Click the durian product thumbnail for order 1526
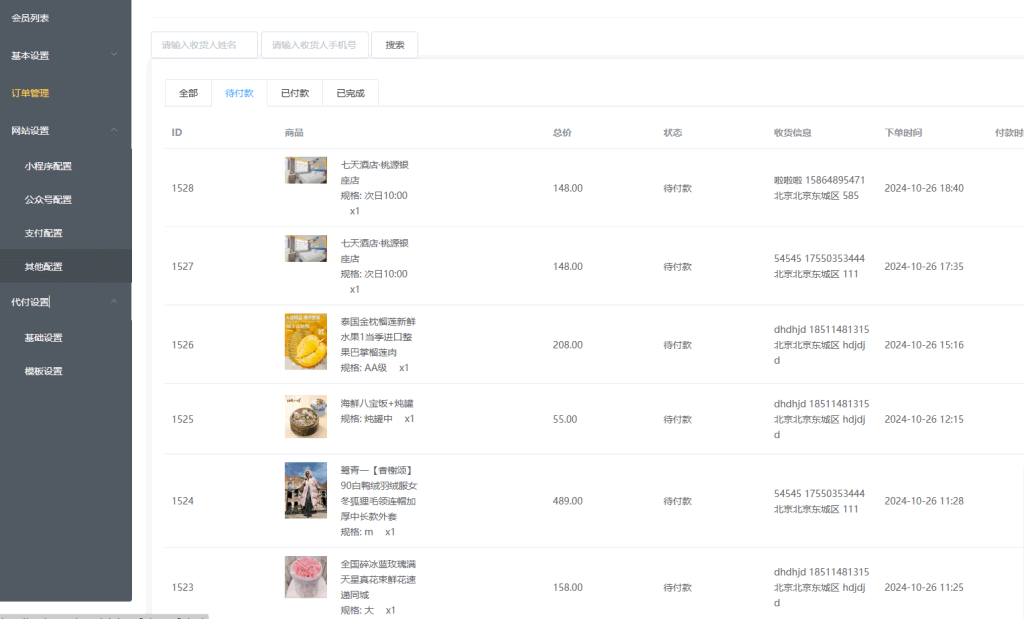The height and width of the screenshot is (619, 1024). pyautogui.click(x=305, y=342)
